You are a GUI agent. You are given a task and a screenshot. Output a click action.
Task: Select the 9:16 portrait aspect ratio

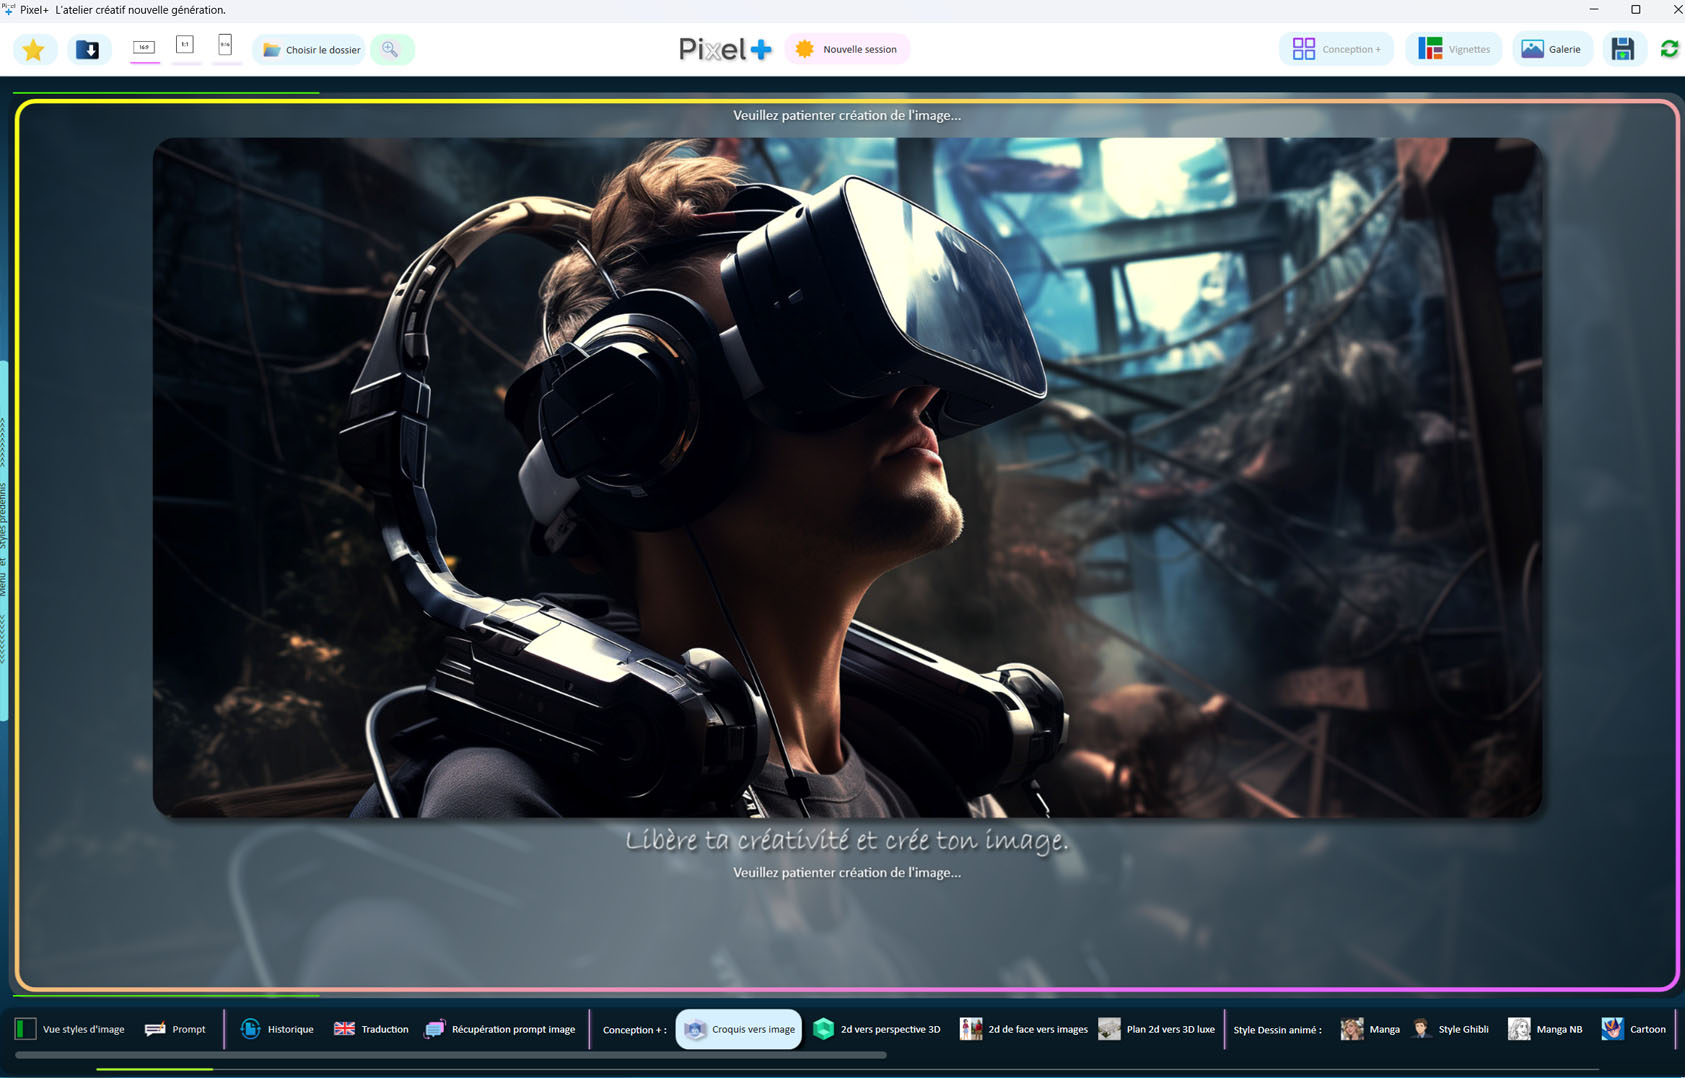click(226, 46)
